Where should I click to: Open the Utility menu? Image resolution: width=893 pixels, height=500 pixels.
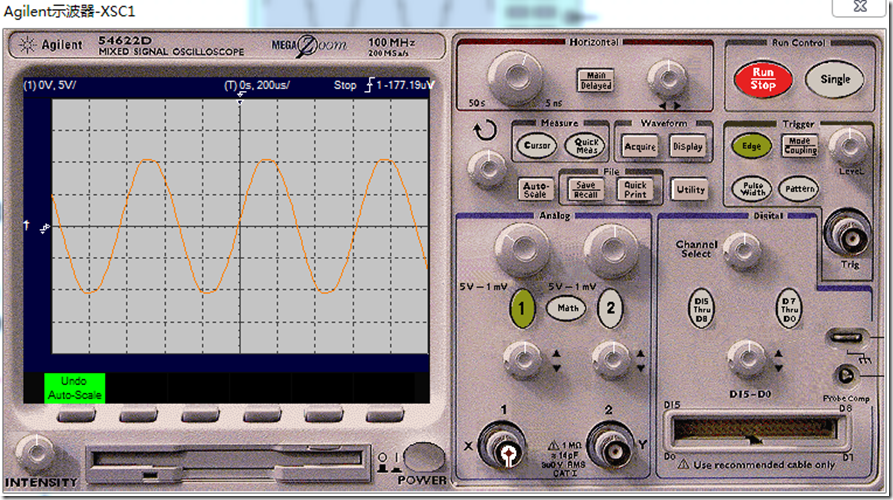(690, 190)
